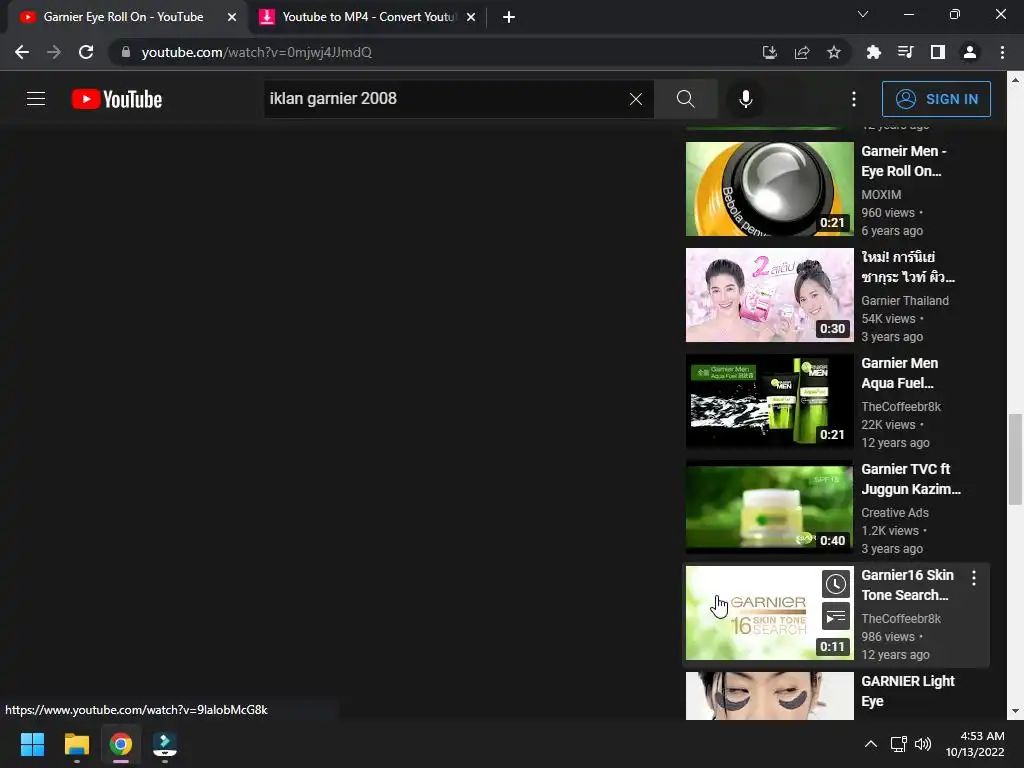This screenshot has width=1024, height=768.
Task: Open the 'Garnier16 Skin Tone Search' title
Action: pos(908,585)
